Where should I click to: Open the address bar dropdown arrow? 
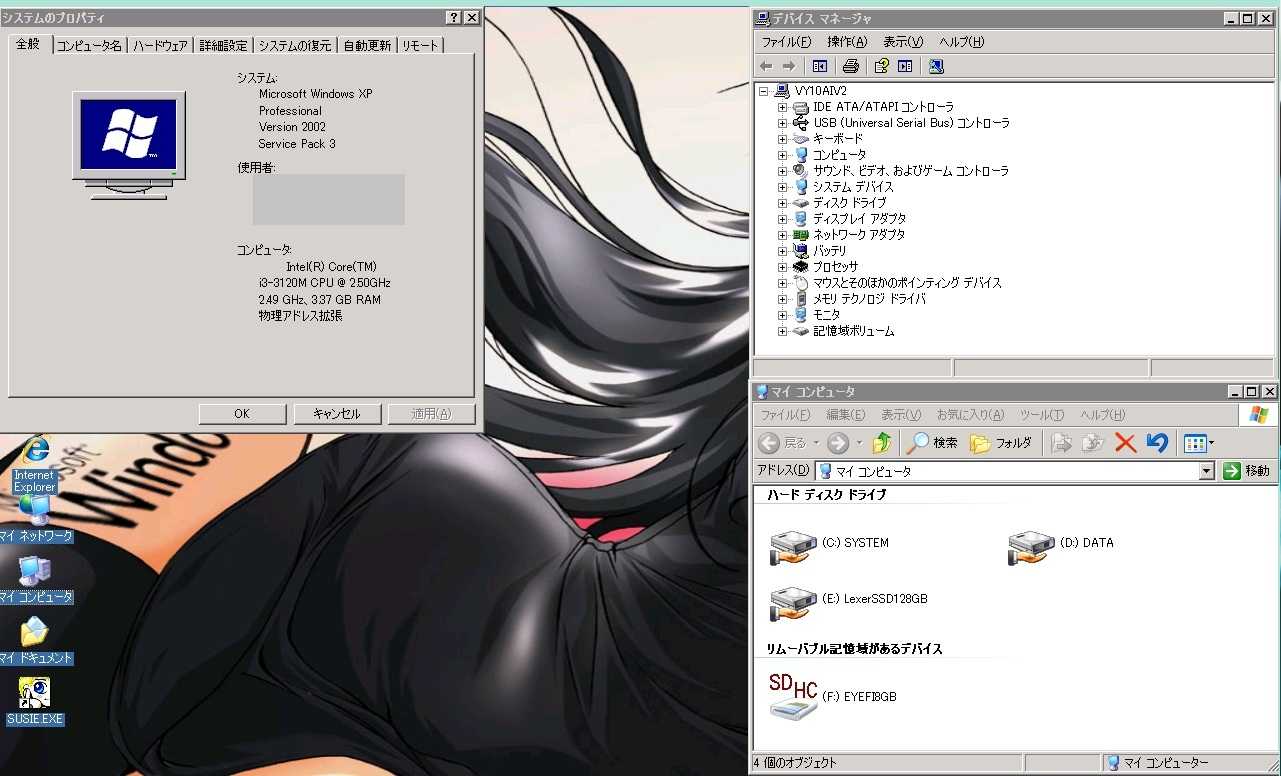1206,471
